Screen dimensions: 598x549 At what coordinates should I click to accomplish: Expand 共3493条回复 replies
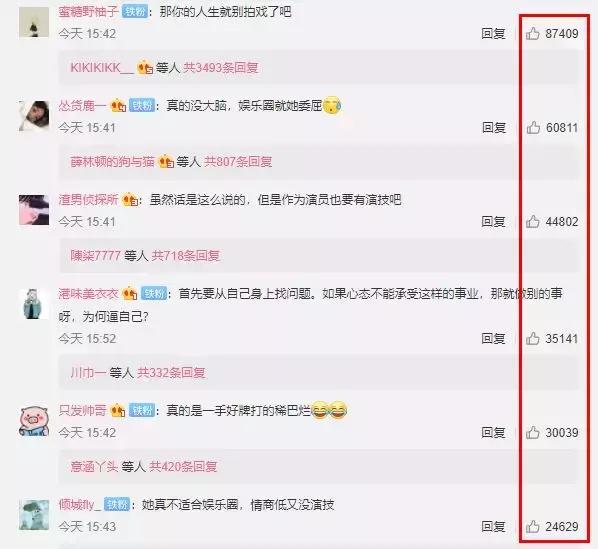tap(221, 68)
